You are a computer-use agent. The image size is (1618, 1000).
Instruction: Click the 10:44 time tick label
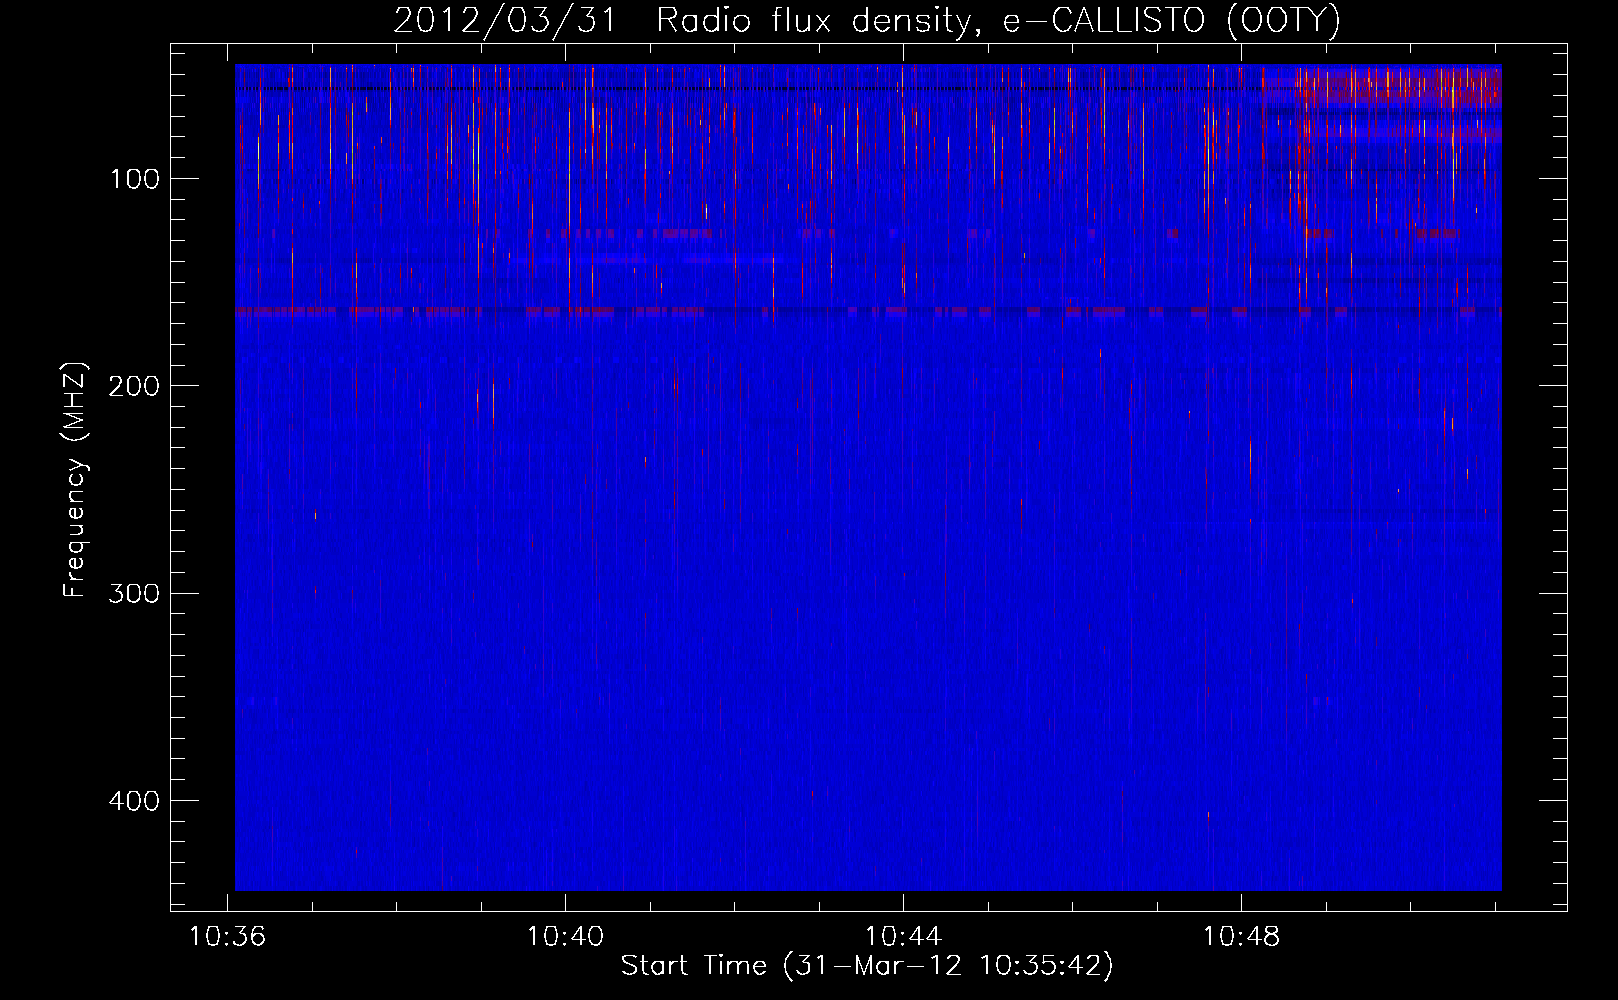904,937
